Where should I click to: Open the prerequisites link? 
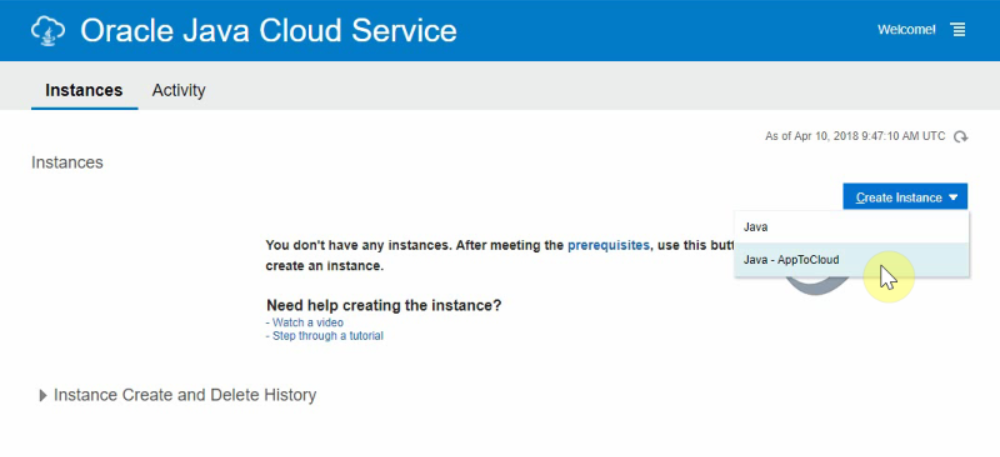[608, 245]
